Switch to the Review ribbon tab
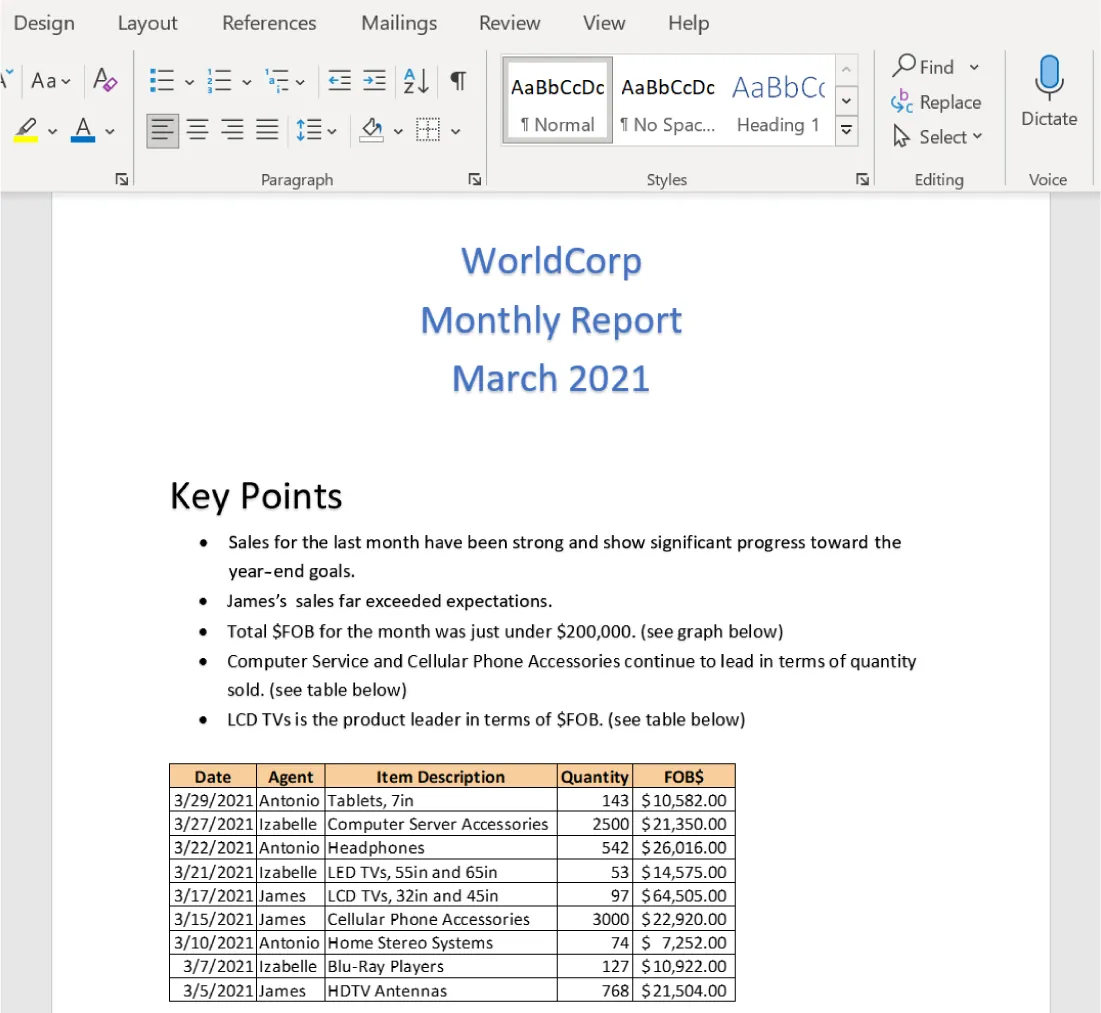This screenshot has width=1101, height=1013. coord(509,22)
